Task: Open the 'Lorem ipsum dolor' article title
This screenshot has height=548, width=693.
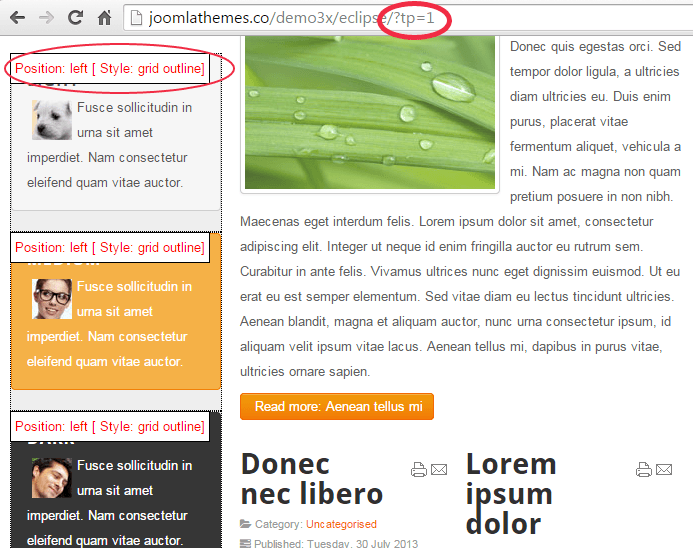Action: (x=511, y=493)
